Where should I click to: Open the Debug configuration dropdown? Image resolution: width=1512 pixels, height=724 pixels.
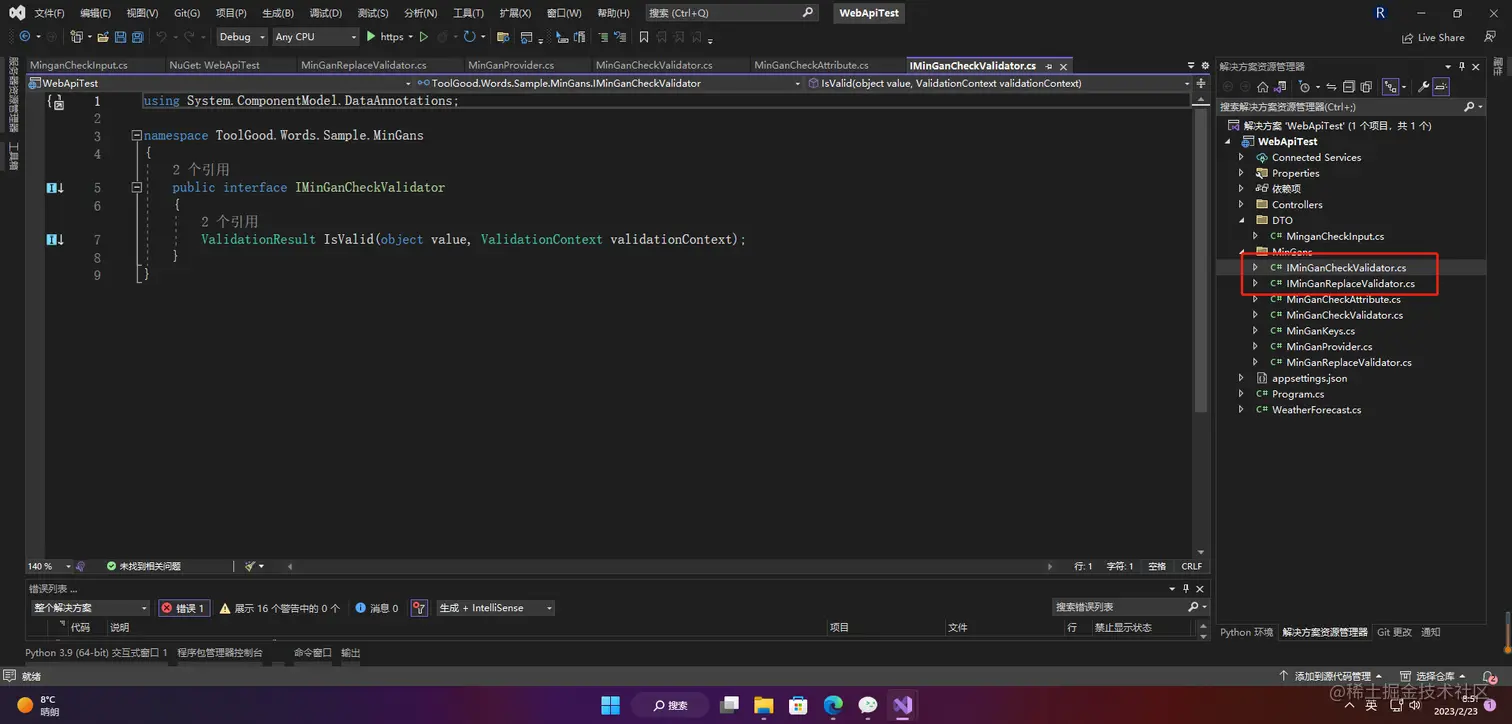(242, 37)
